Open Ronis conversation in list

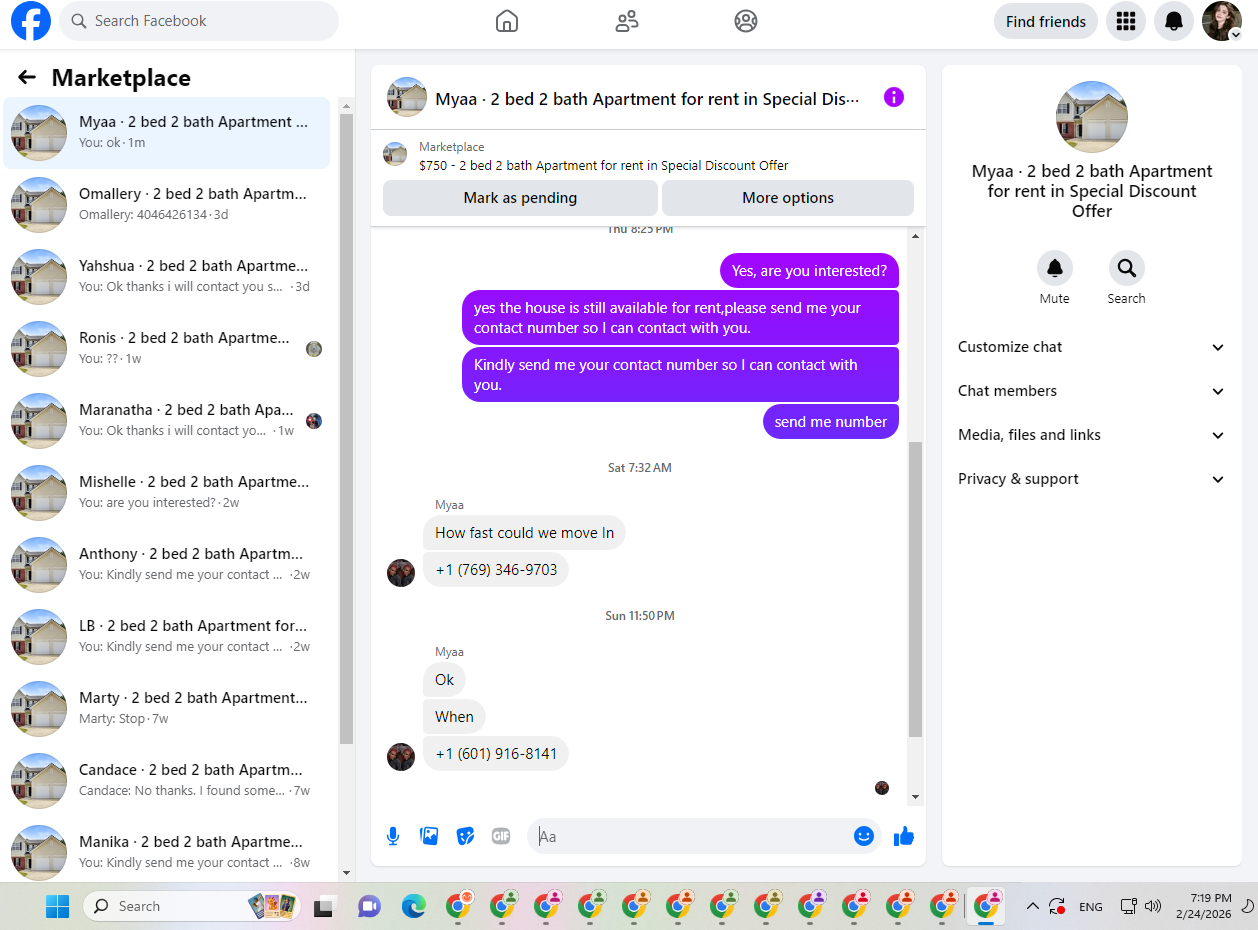pos(167,349)
